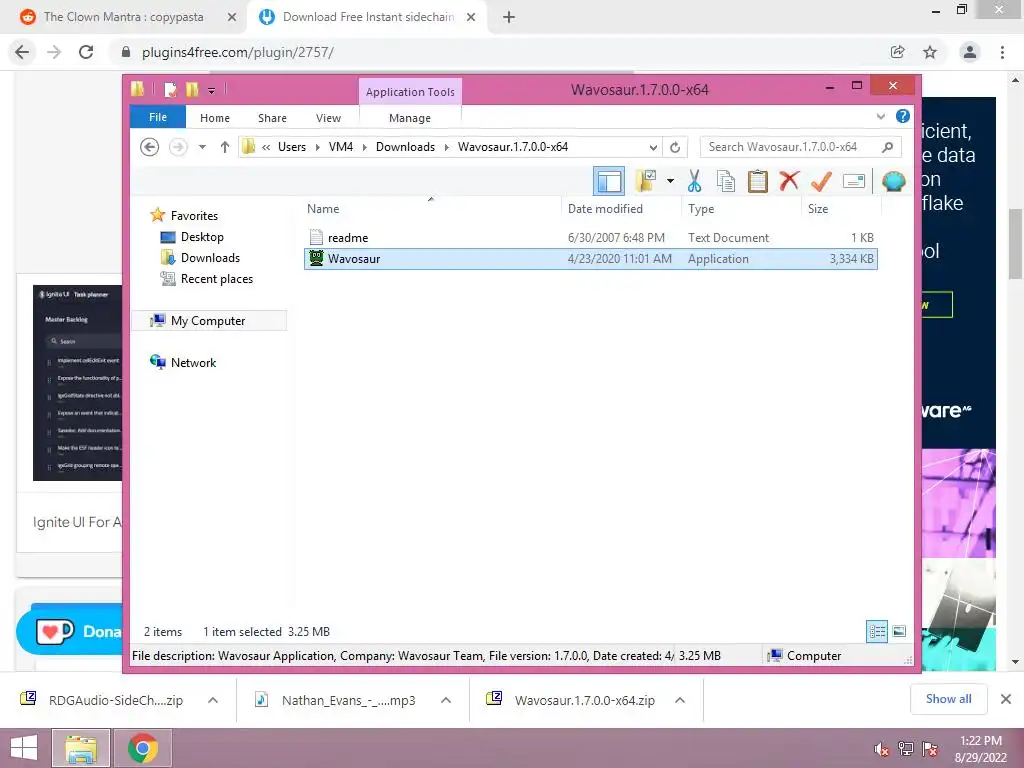Viewport: 1024px width, 768px height.
Task: Open the RDGAudio-SideCh zip download options arrow
Action: tap(213, 700)
